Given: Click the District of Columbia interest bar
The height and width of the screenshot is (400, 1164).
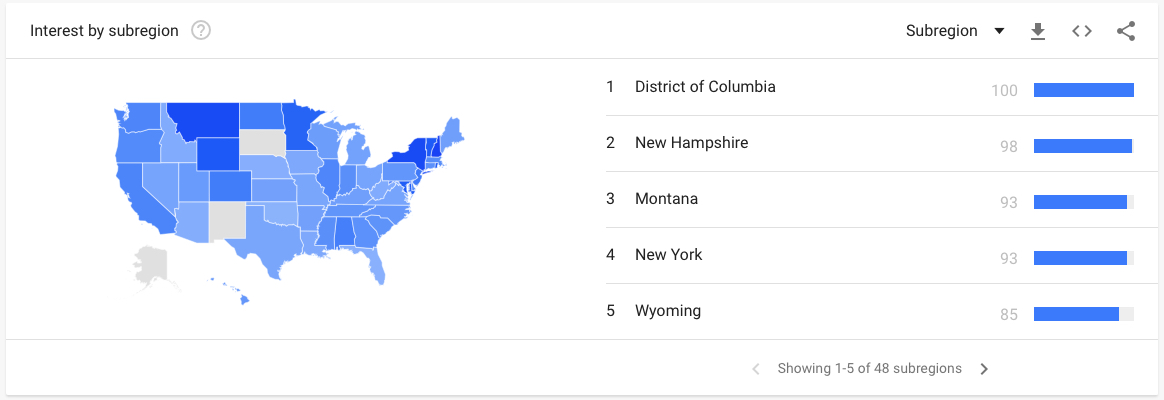Looking at the screenshot, I should pyautogui.click(x=1084, y=91).
